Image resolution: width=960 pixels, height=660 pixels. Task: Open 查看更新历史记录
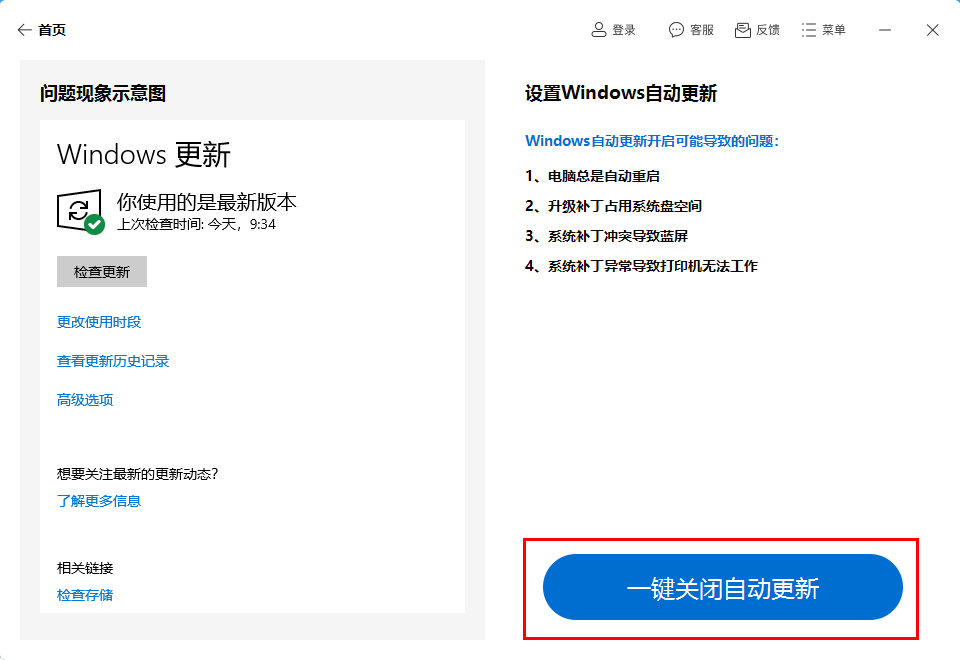113,361
